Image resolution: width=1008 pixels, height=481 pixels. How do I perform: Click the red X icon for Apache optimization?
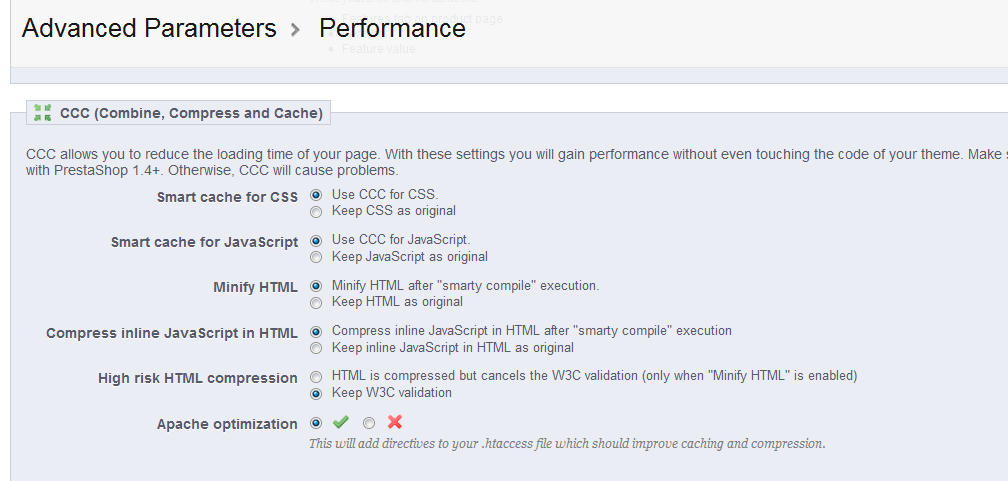coord(395,422)
